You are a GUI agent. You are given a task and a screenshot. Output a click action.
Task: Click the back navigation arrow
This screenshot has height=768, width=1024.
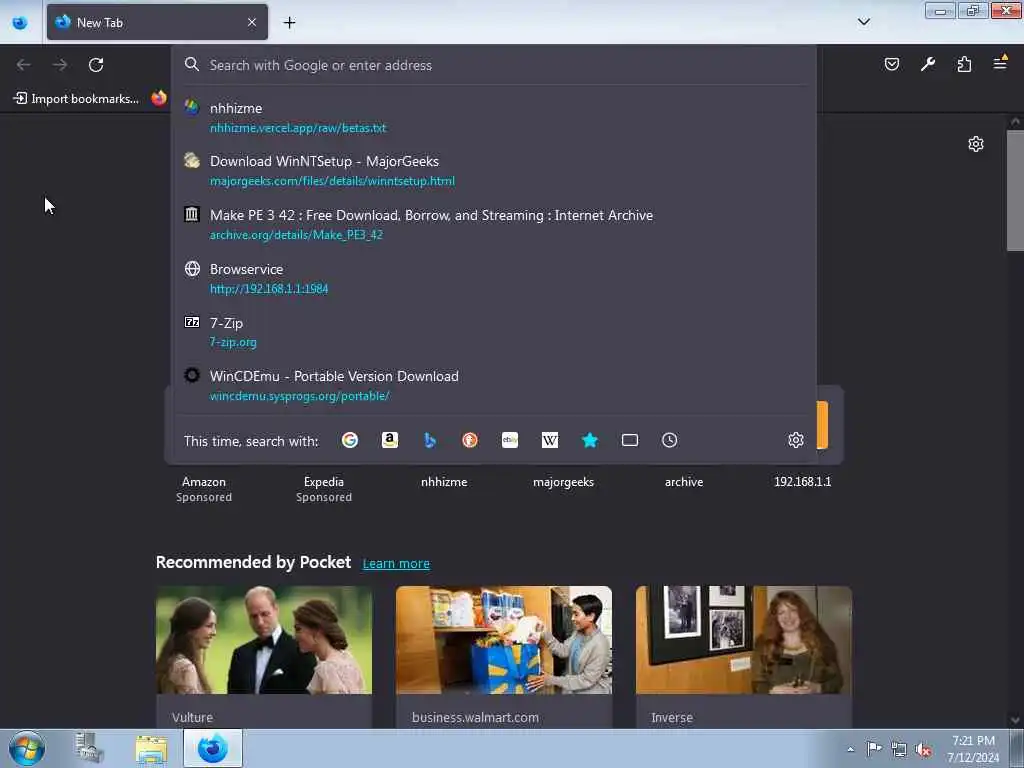coord(24,65)
